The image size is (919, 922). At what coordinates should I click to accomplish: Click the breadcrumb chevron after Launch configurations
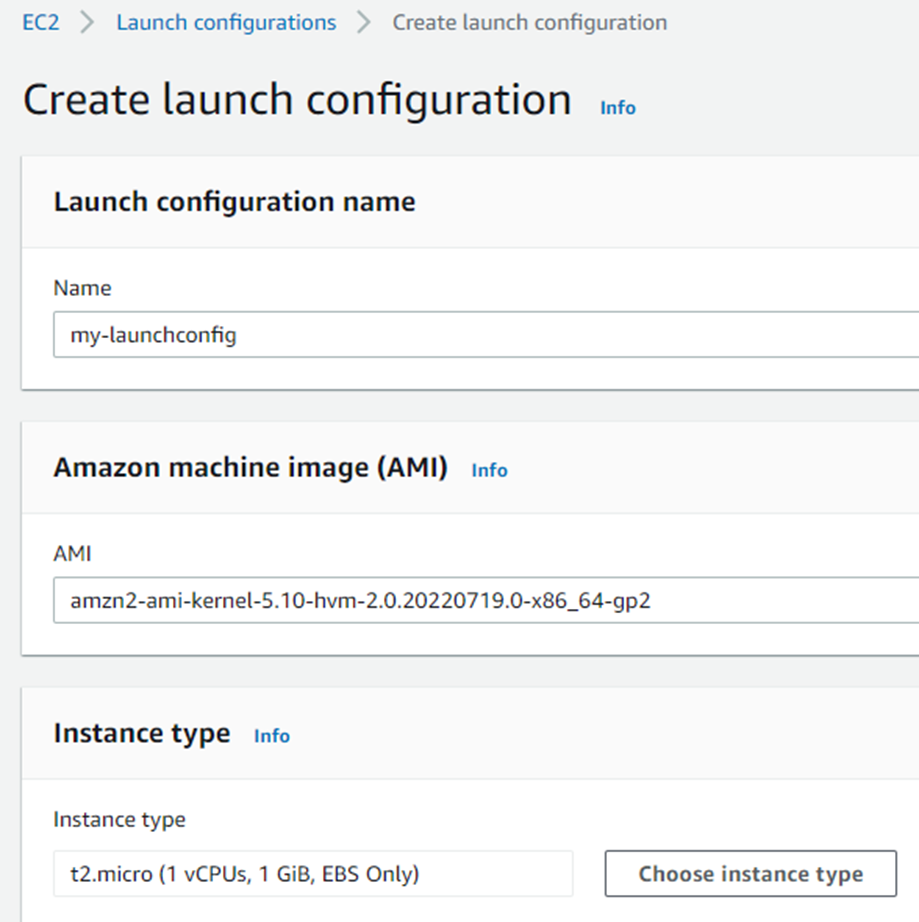coord(364,22)
